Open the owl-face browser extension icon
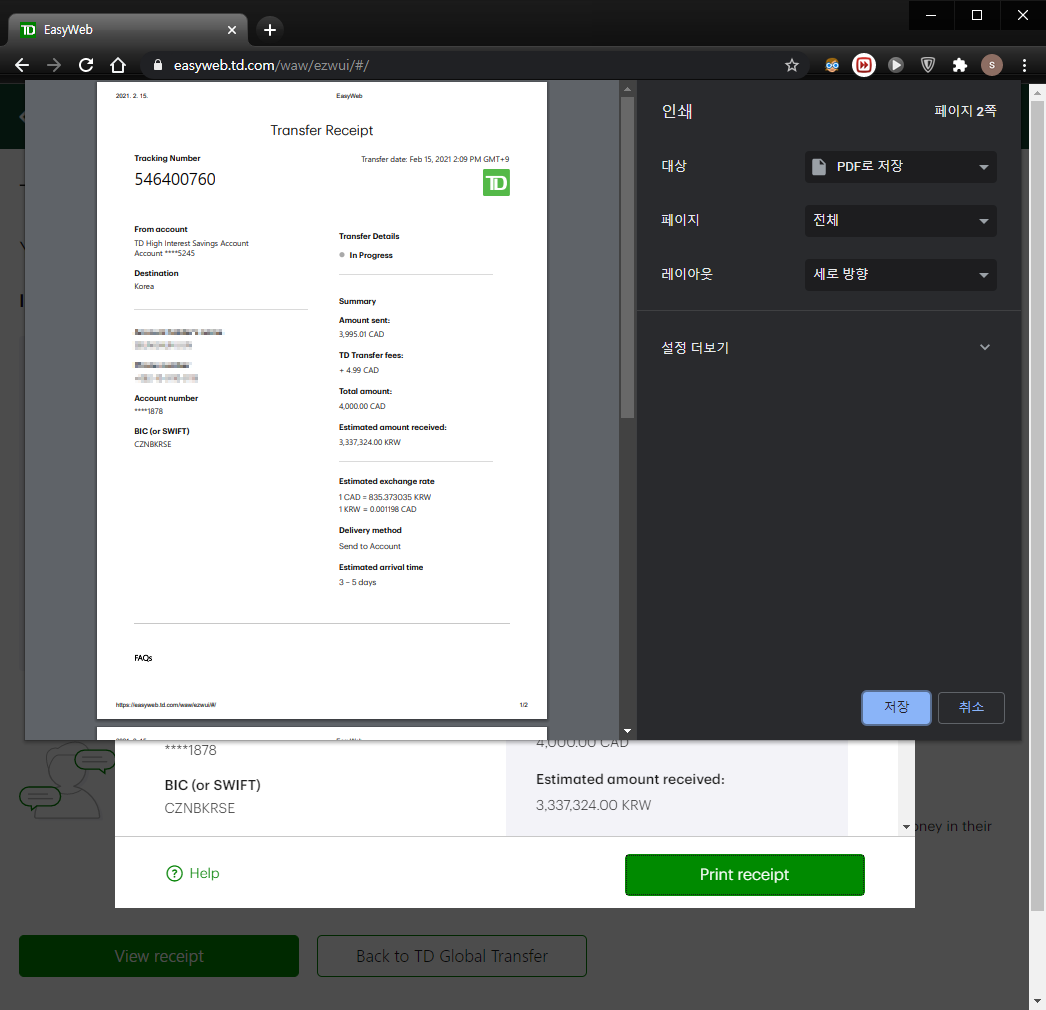Image resolution: width=1046 pixels, height=1010 pixels. click(x=832, y=65)
